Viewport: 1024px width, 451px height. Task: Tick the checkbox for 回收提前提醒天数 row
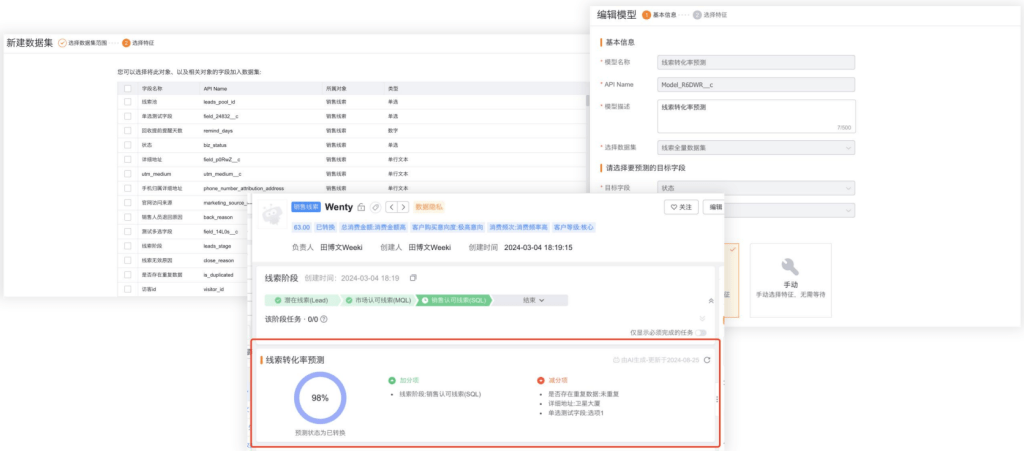tap(127, 130)
